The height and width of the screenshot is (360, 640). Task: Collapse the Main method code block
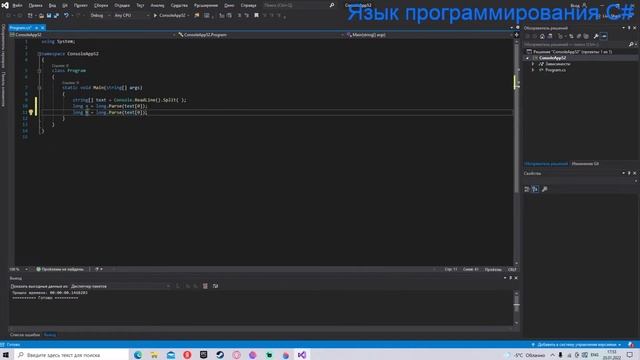coord(39,88)
